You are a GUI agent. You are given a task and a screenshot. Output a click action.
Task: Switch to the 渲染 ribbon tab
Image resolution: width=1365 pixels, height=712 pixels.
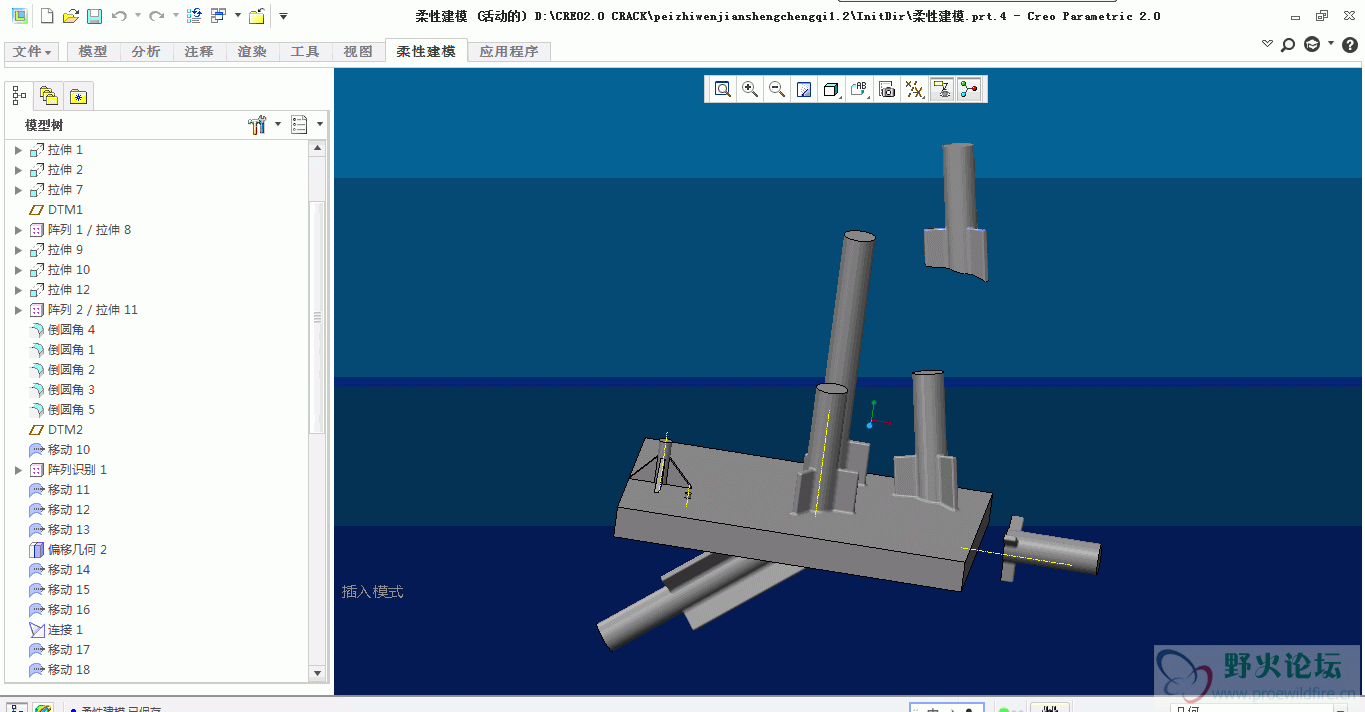tap(252, 51)
